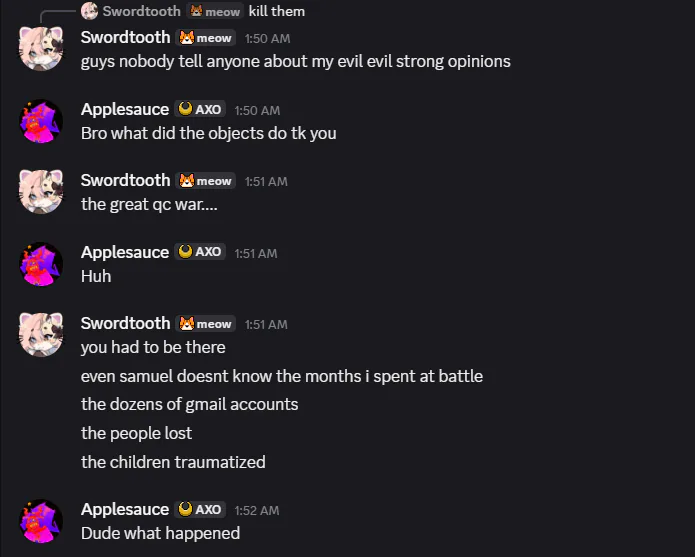Click the tiny Swordtooth avatar in the reply preview
Screen dimensions: 695x557
pyautogui.click(x=89, y=11)
